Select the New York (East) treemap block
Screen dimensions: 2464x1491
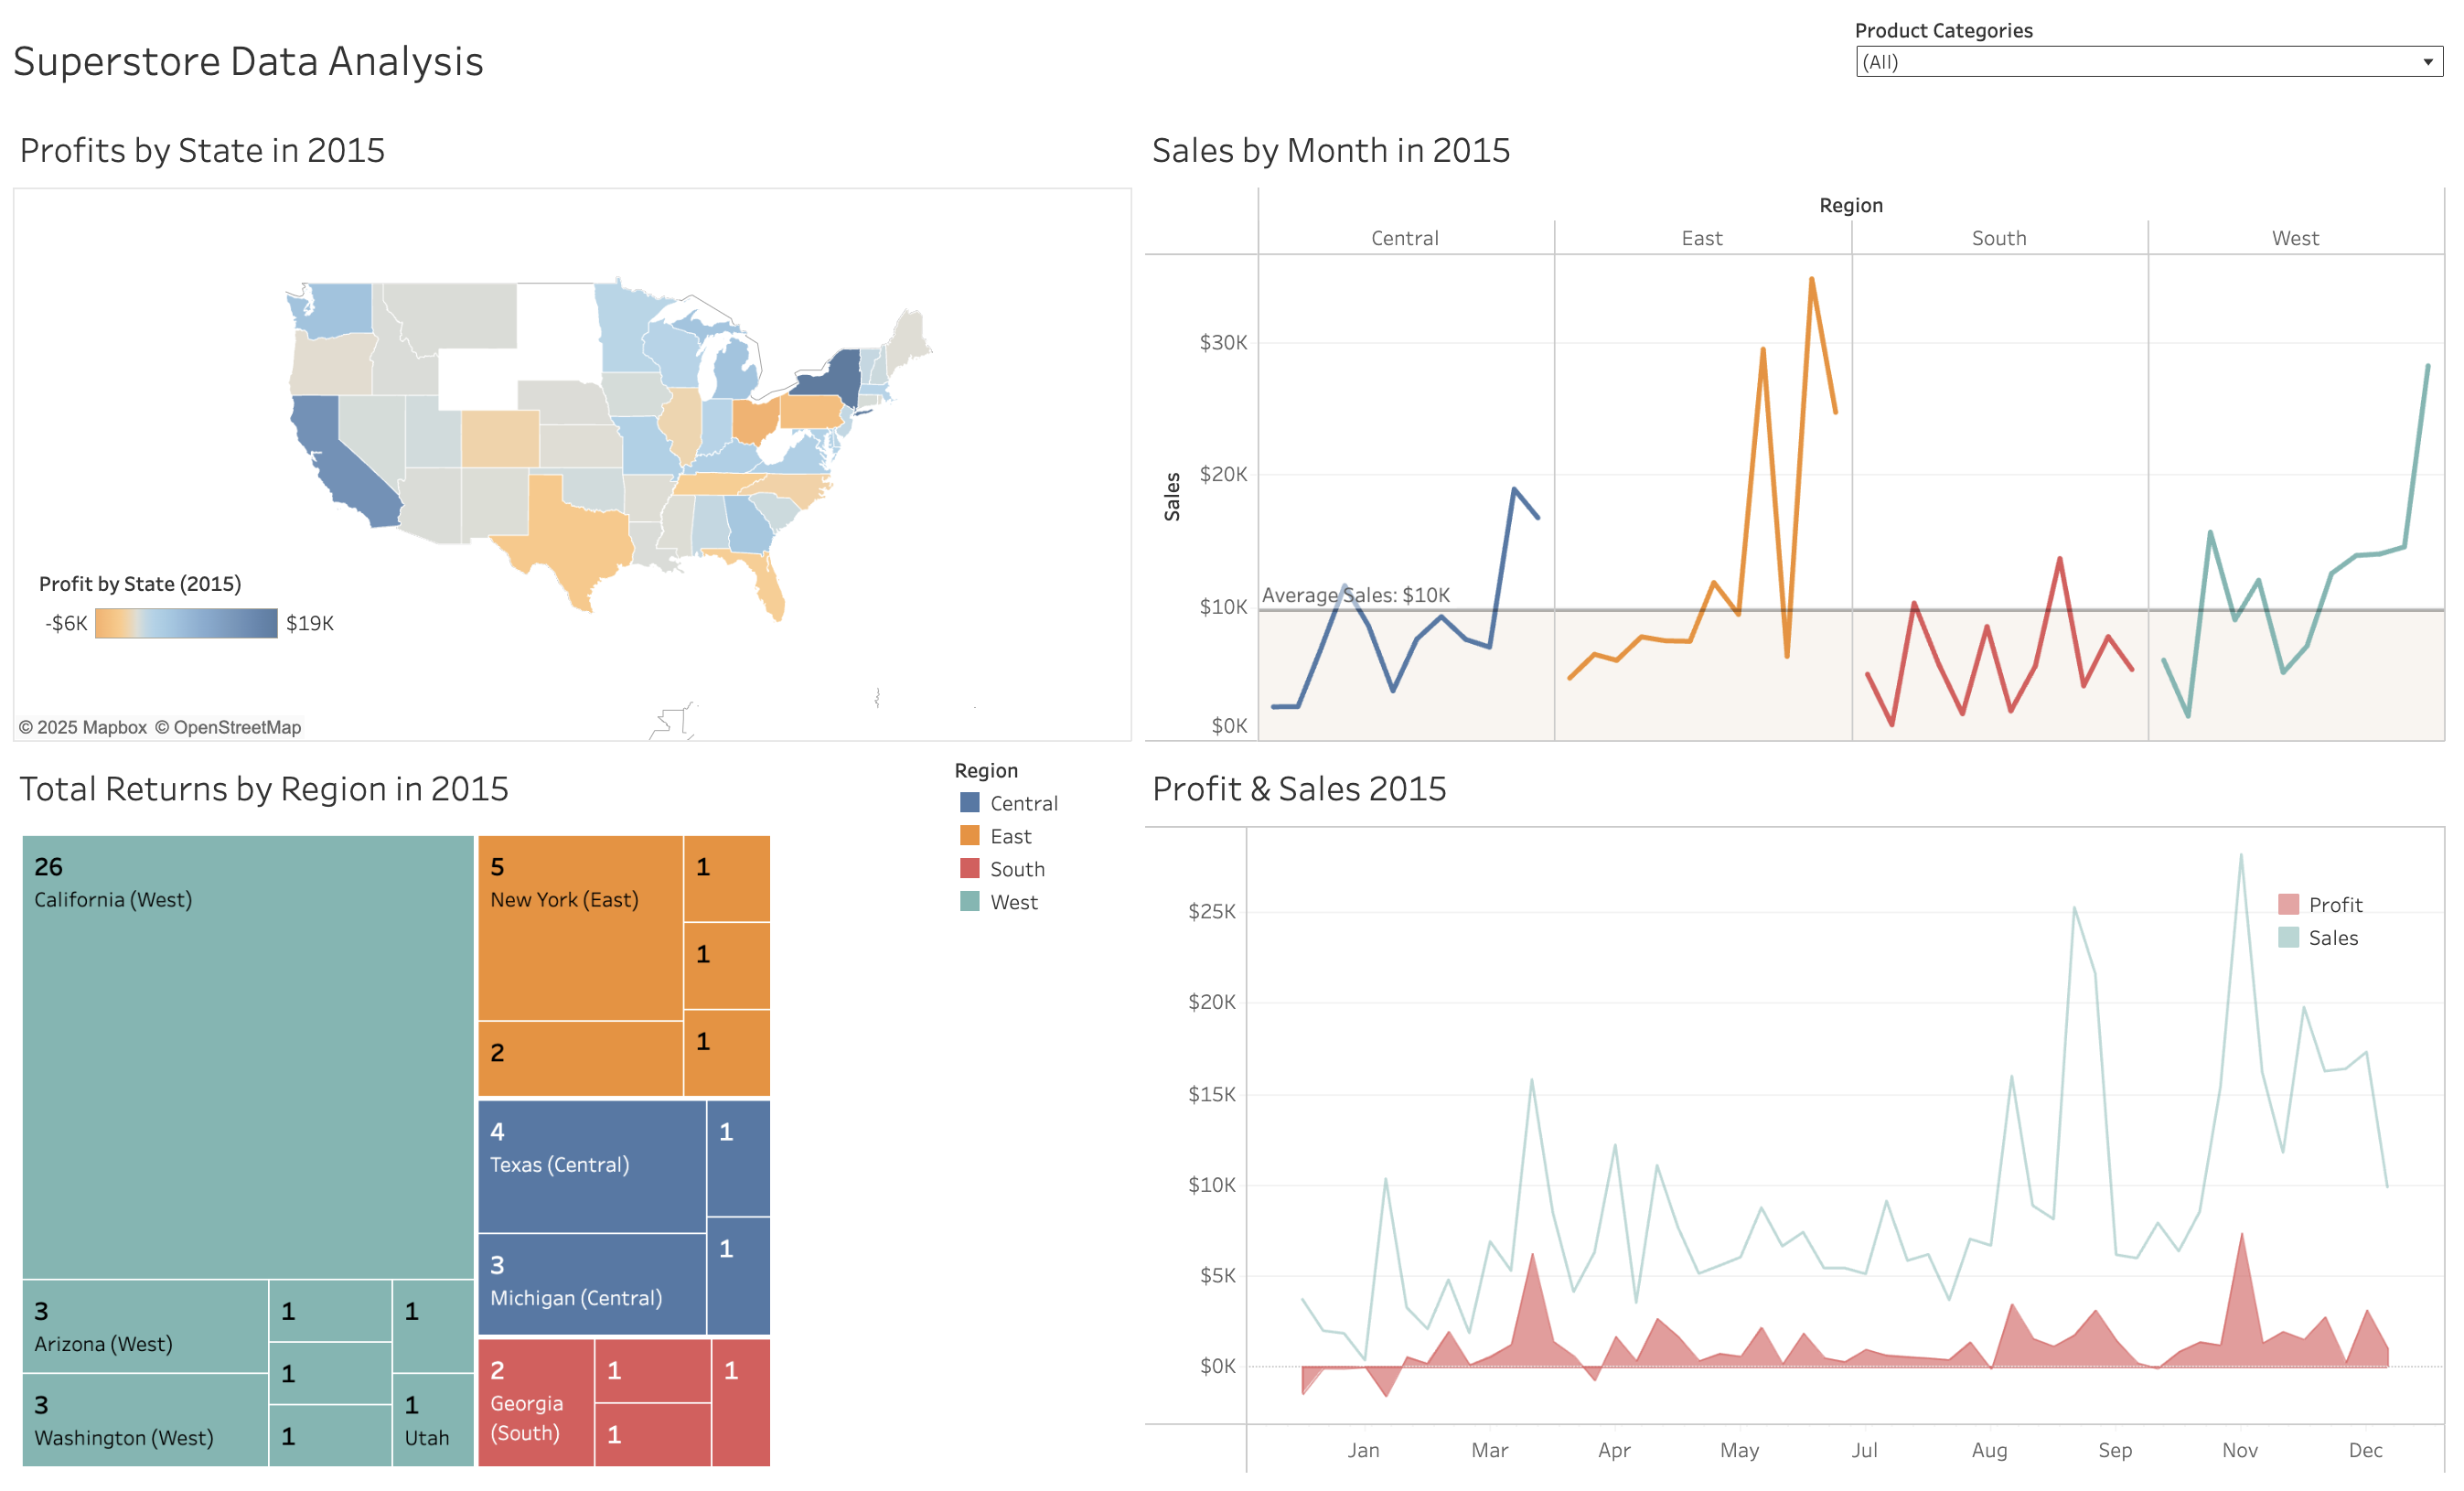[580, 930]
